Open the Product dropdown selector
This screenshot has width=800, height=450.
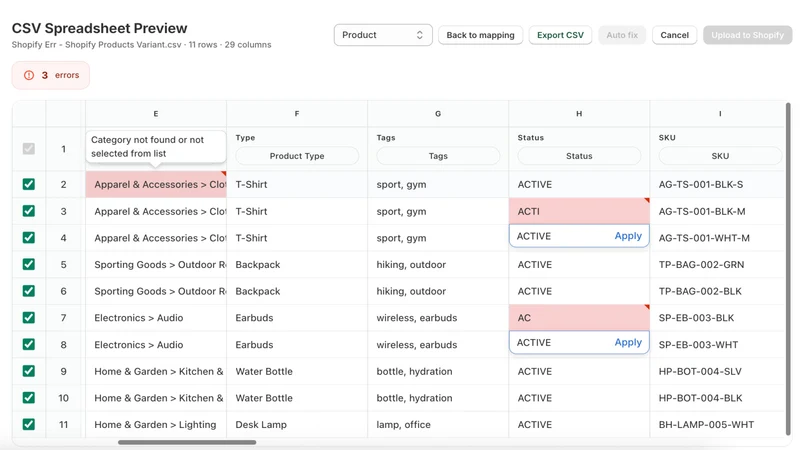coord(383,35)
